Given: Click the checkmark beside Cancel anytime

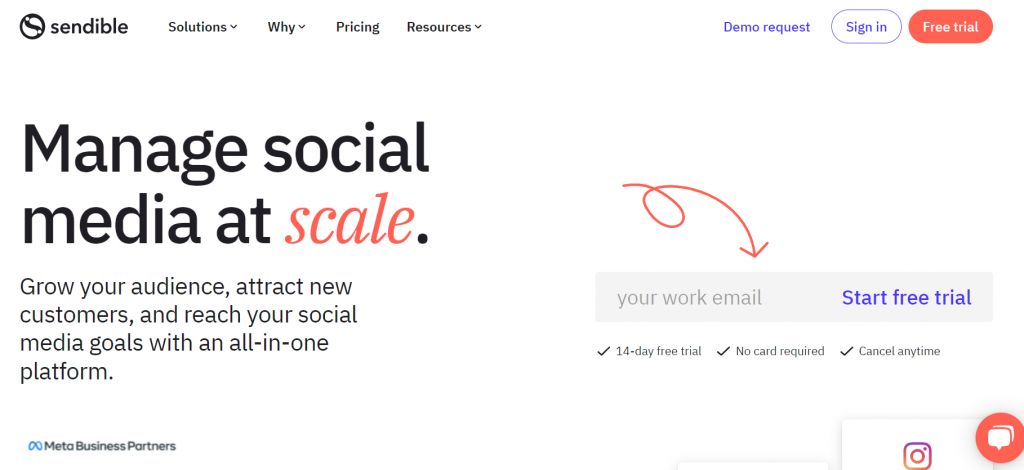Looking at the screenshot, I should click(846, 351).
